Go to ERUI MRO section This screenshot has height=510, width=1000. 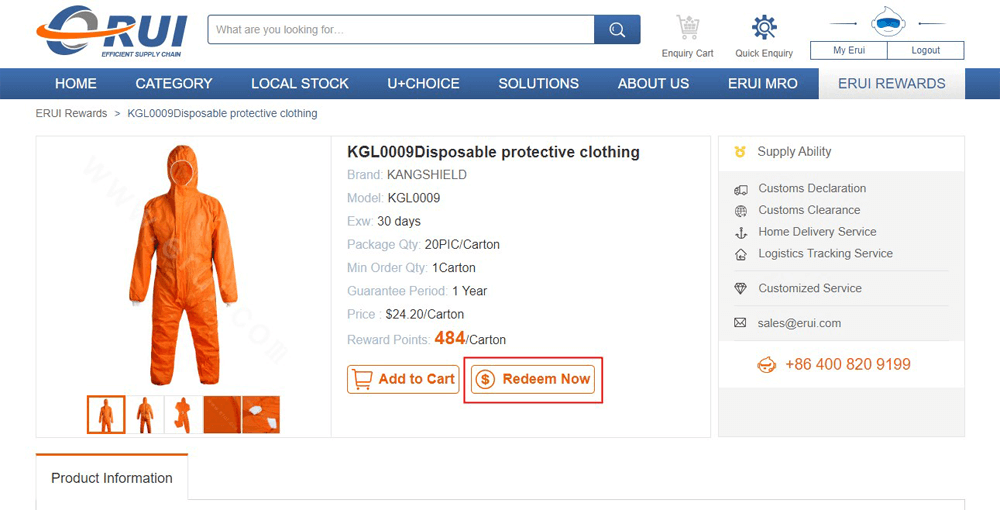click(x=763, y=84)
